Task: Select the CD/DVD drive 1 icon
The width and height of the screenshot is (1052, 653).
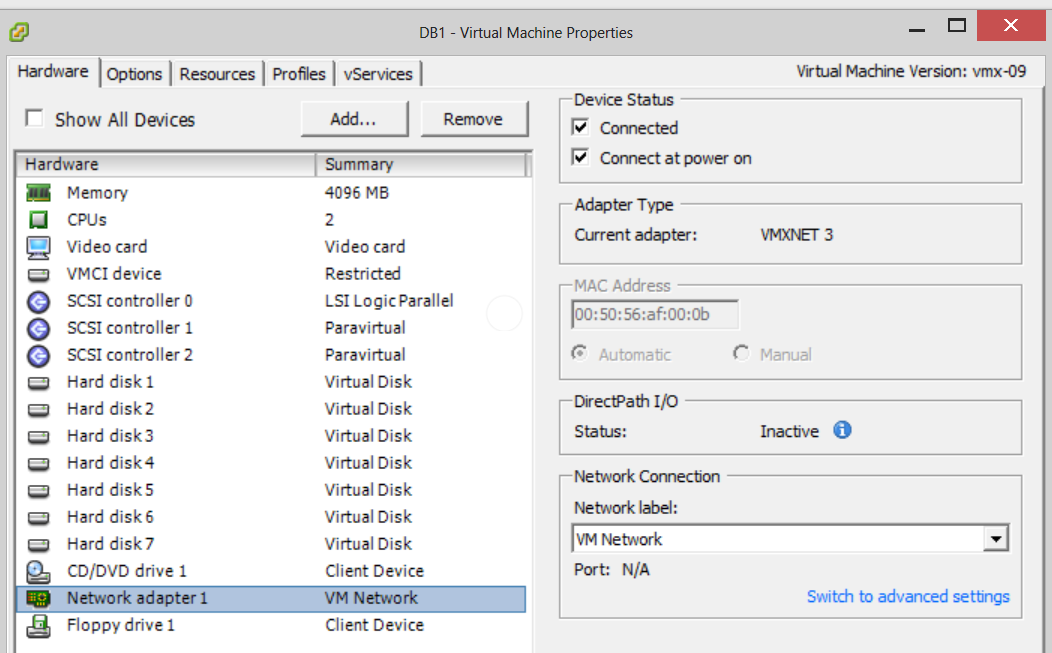Action: [38, 571]
